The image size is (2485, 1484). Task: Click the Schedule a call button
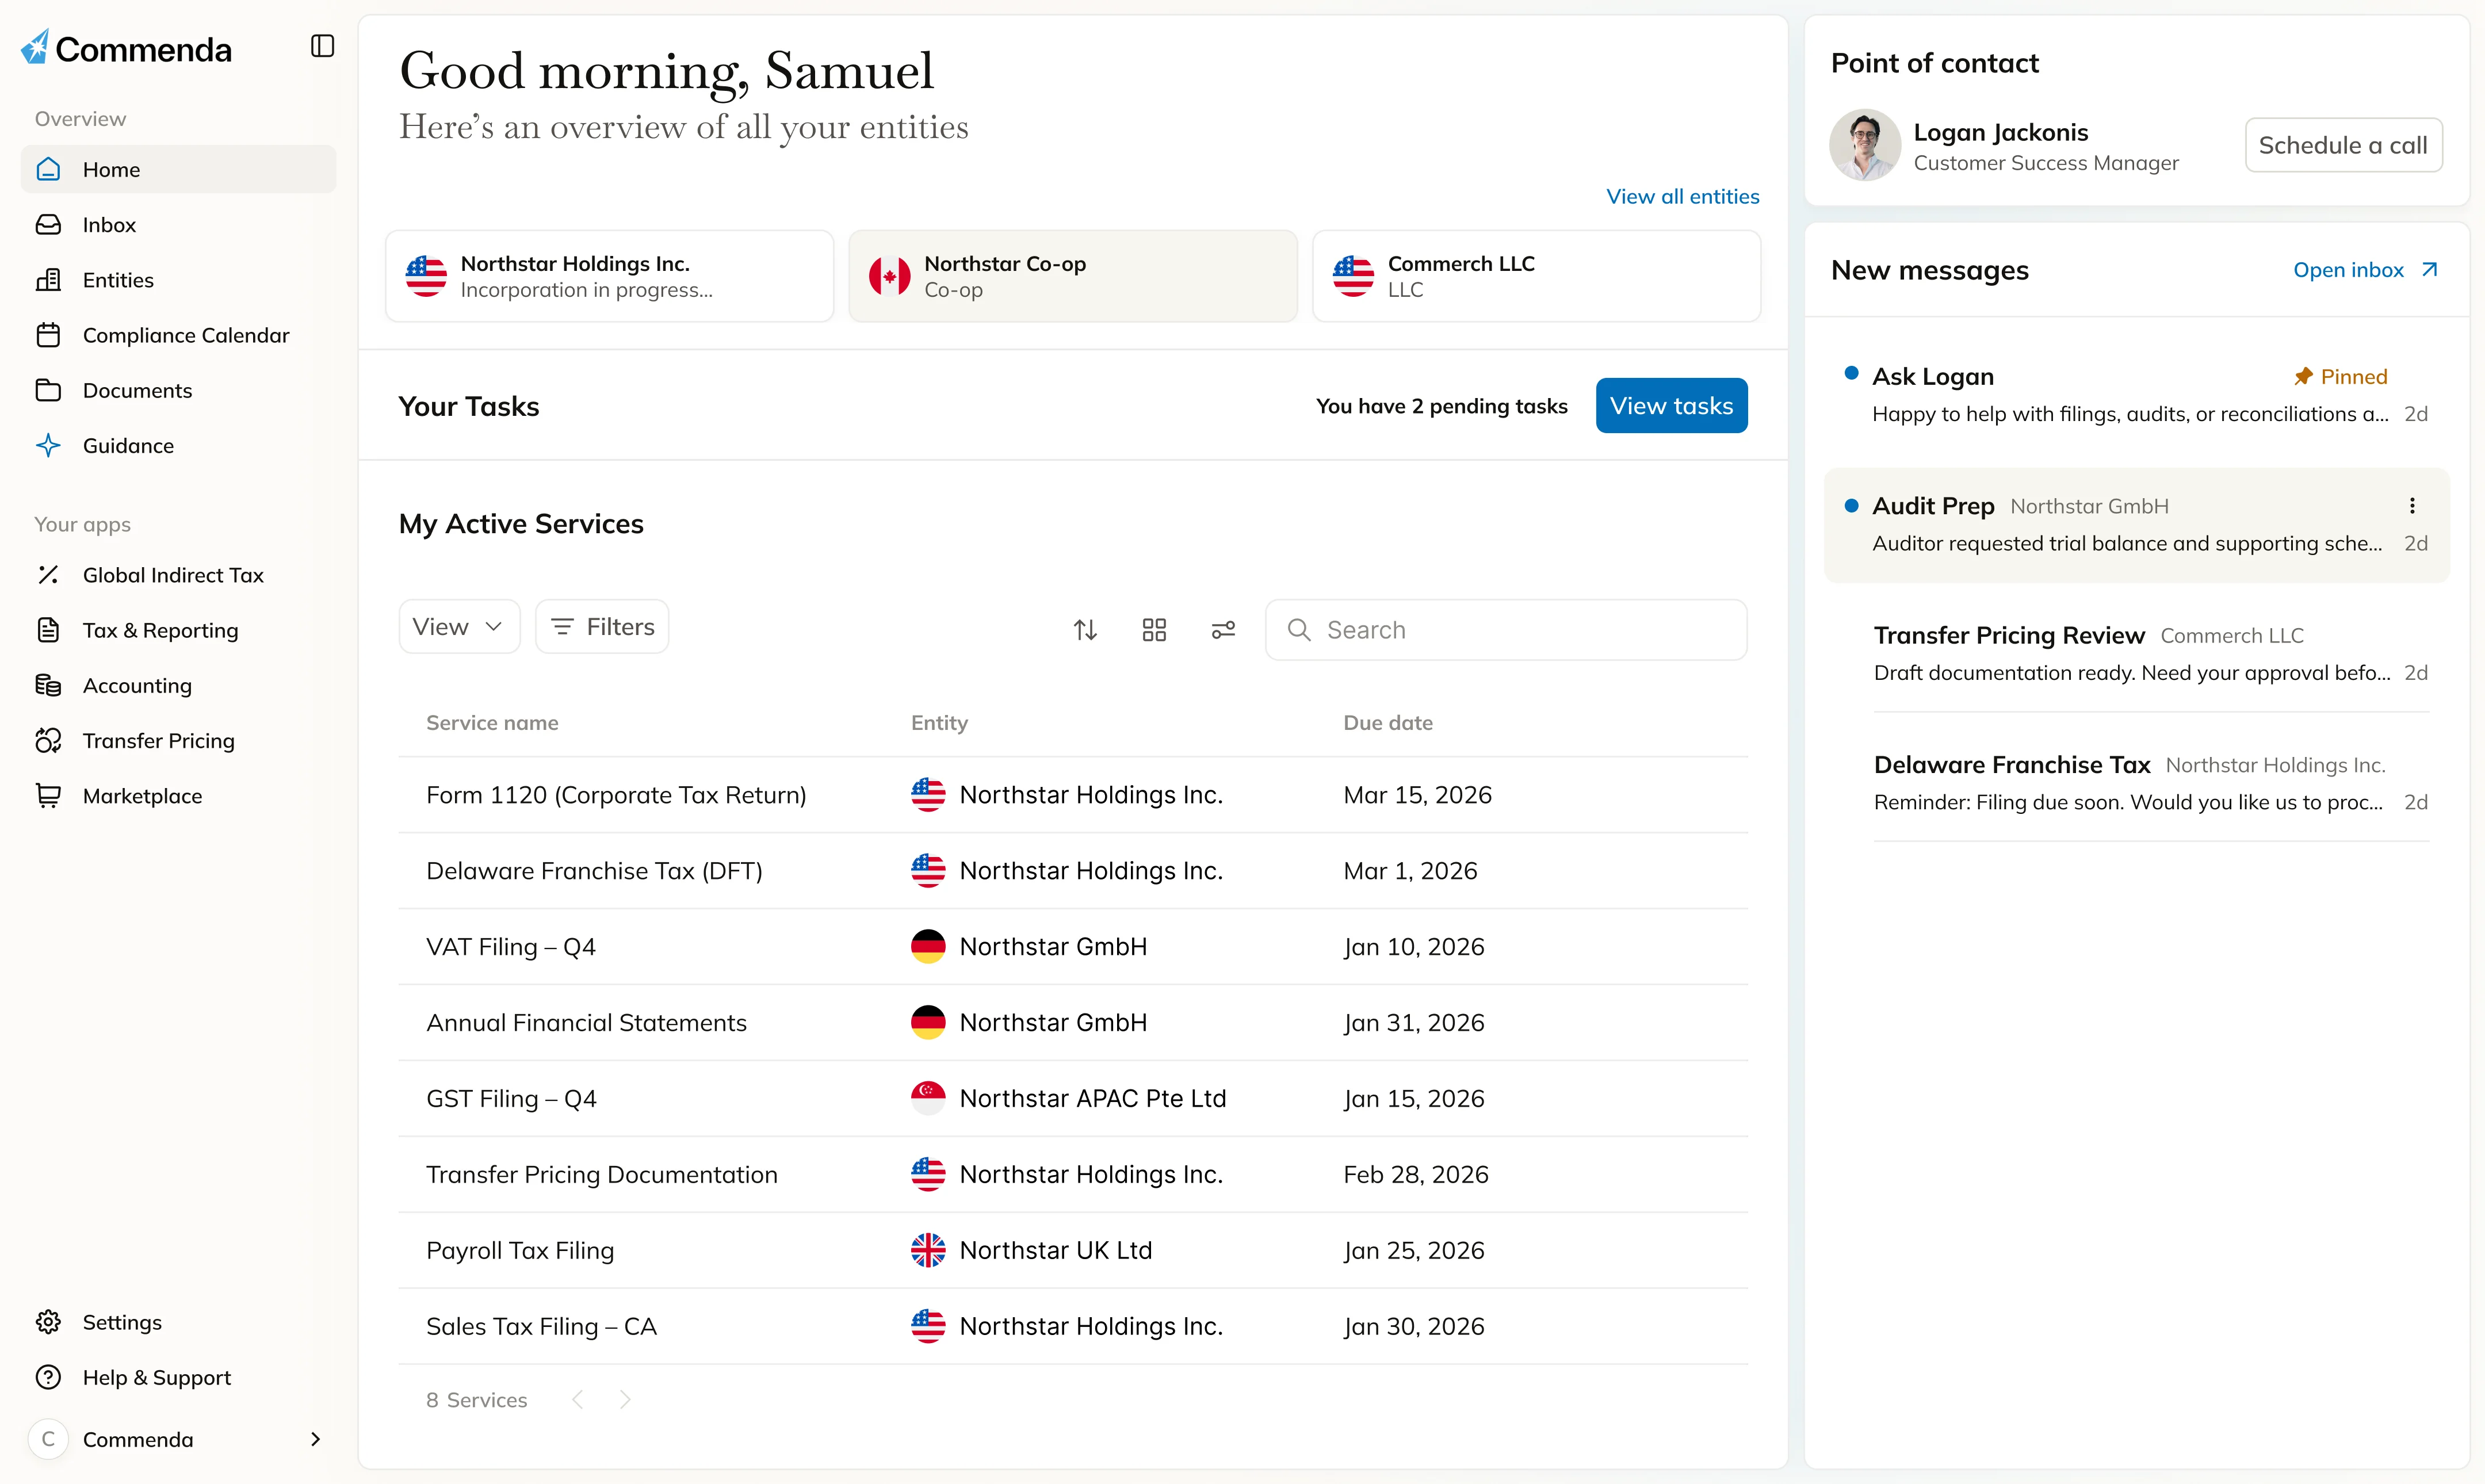tap(2343, 144)
